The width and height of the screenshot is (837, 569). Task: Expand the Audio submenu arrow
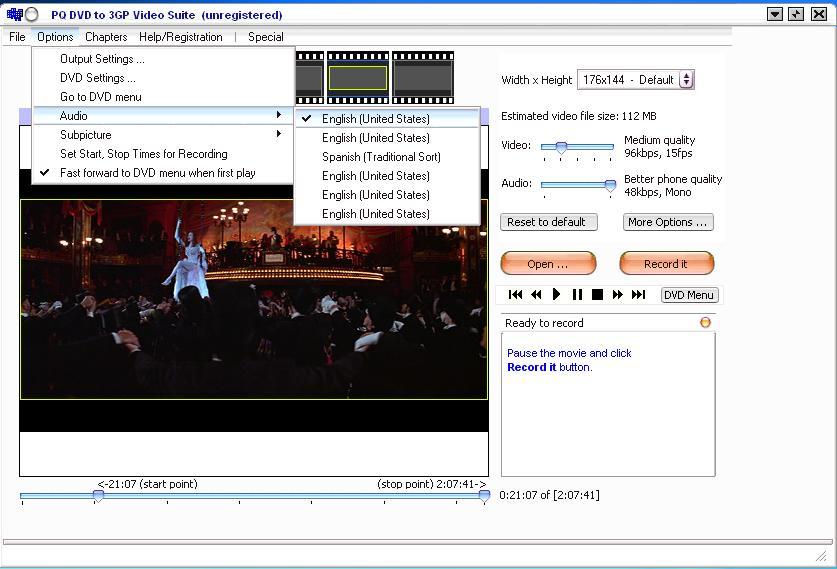pyautogui.click(x=279, y=115)
